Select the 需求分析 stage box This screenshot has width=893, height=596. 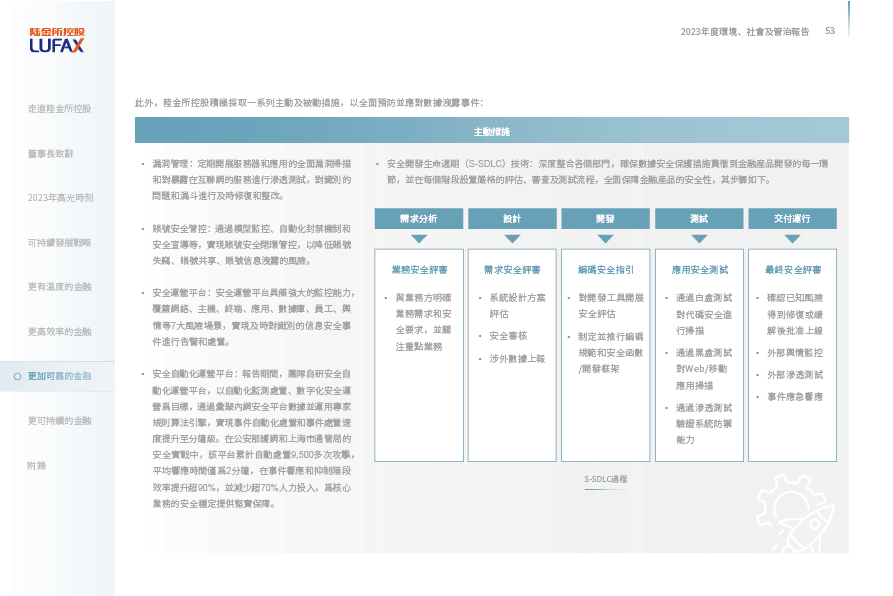(x=419, y=218)
